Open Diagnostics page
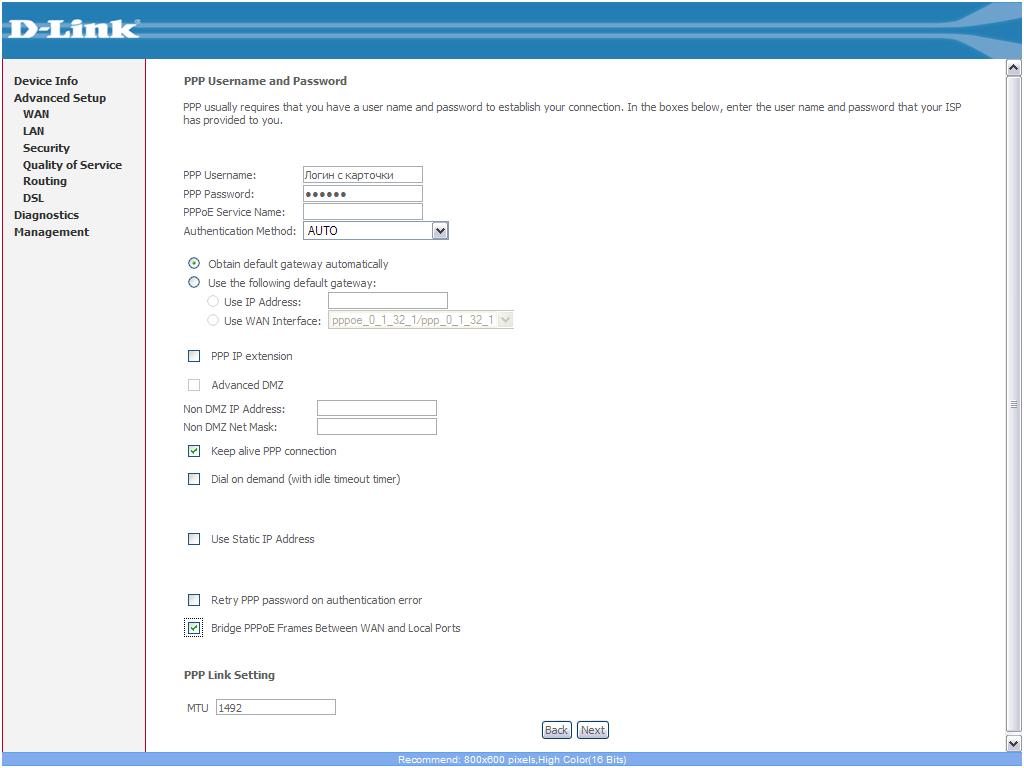The width and height of the screenshot is (1024, 768). coord(46,216)
